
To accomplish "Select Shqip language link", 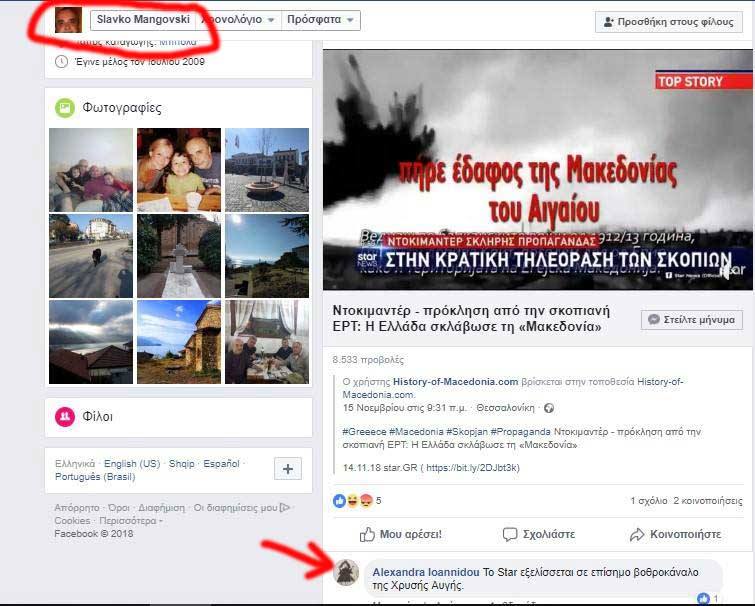I will point(182,464).
